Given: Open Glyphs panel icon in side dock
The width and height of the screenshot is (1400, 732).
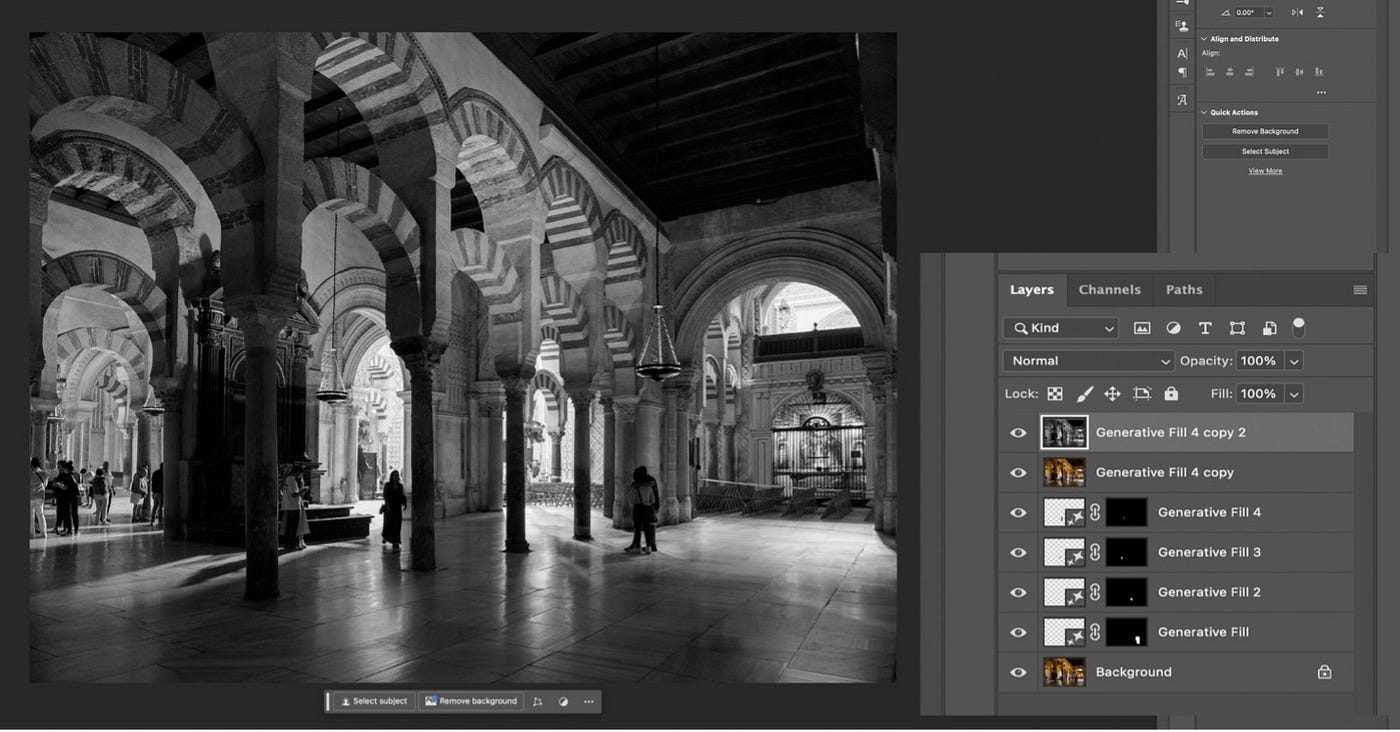Looking at the screenshot, I should coord(1182,100).
